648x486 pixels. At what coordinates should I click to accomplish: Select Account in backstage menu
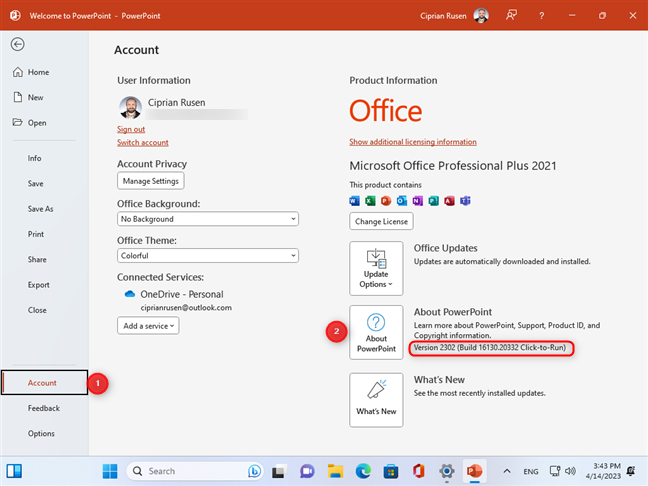[x=44, y=383]
